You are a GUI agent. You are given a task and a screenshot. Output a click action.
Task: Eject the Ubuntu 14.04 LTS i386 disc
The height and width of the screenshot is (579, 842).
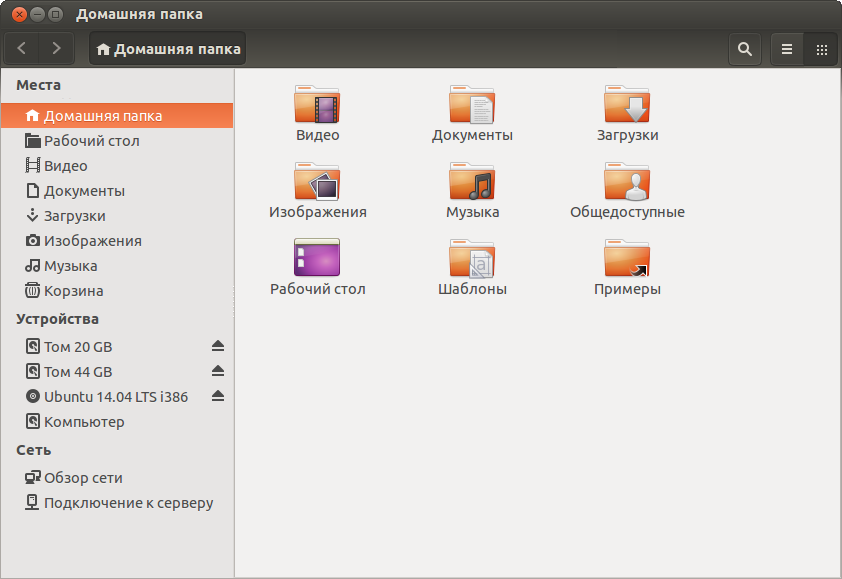point(217,396)
